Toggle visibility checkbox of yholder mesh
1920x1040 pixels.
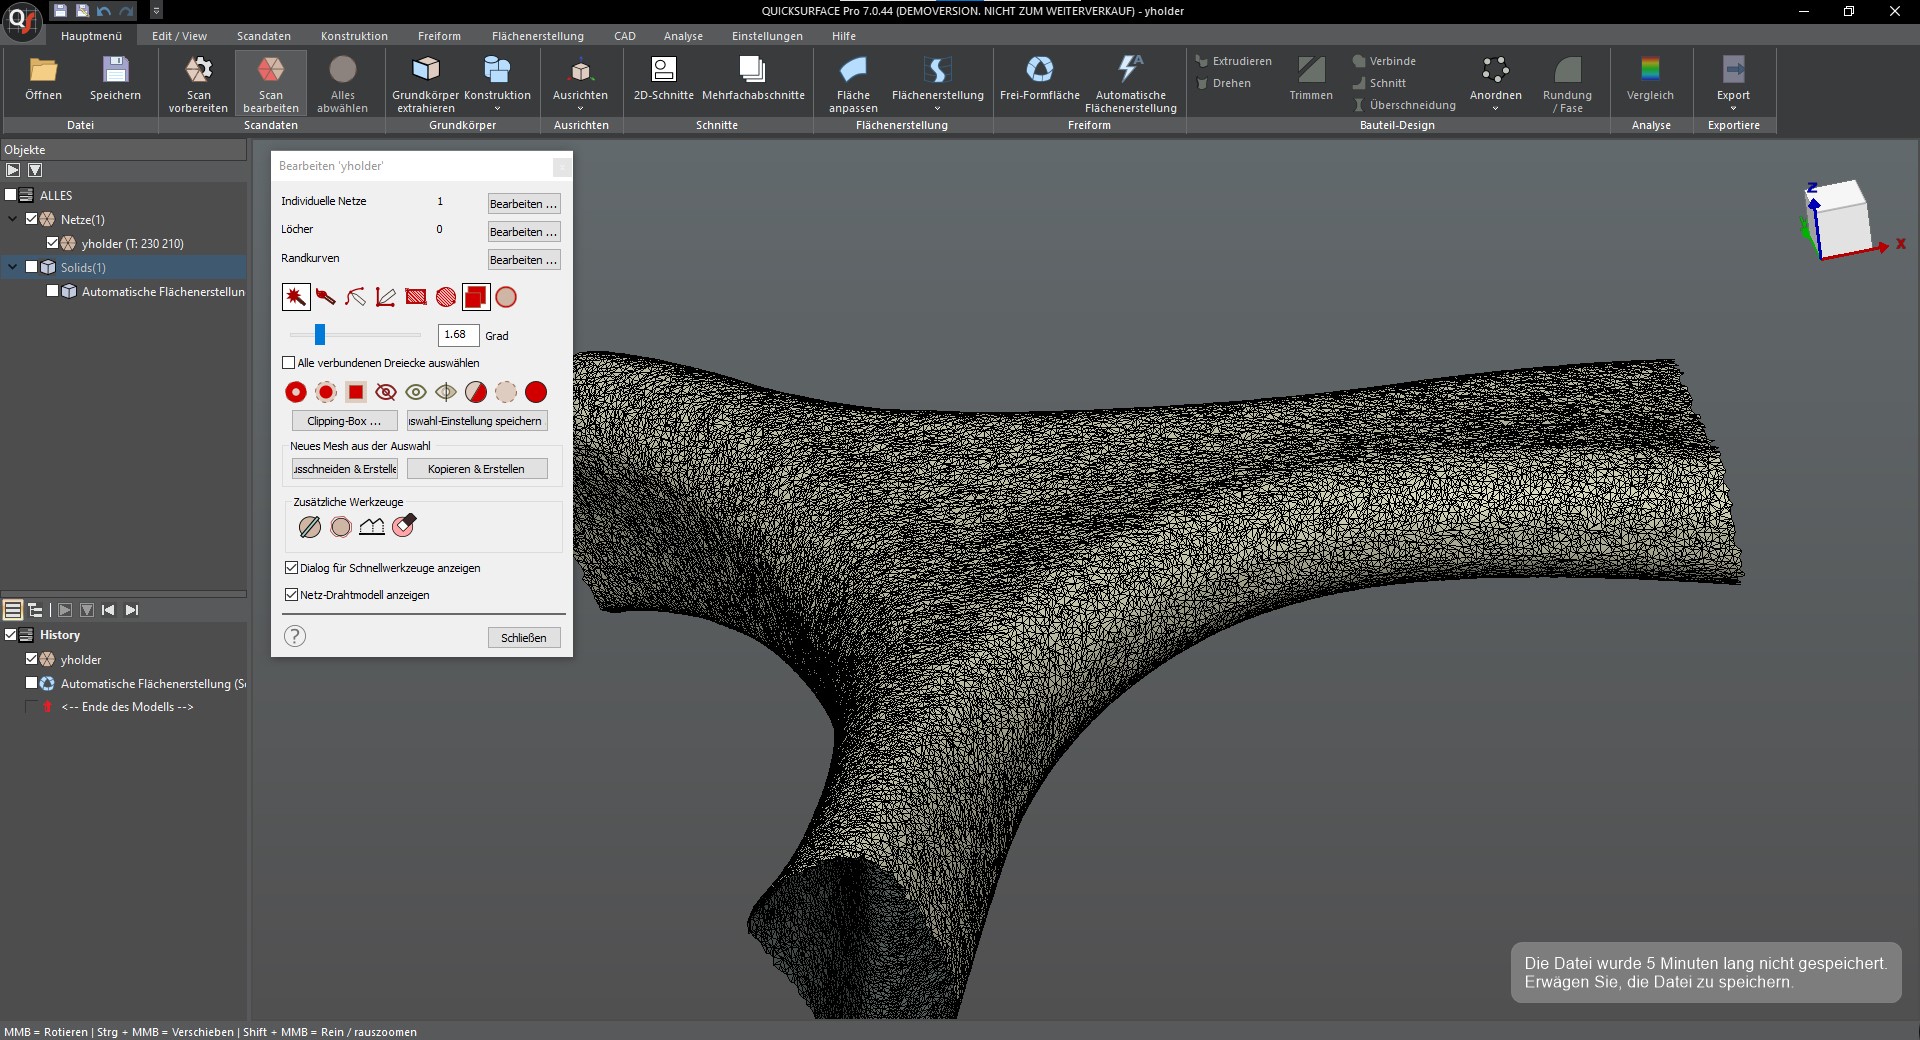click(x=53, y=243)
